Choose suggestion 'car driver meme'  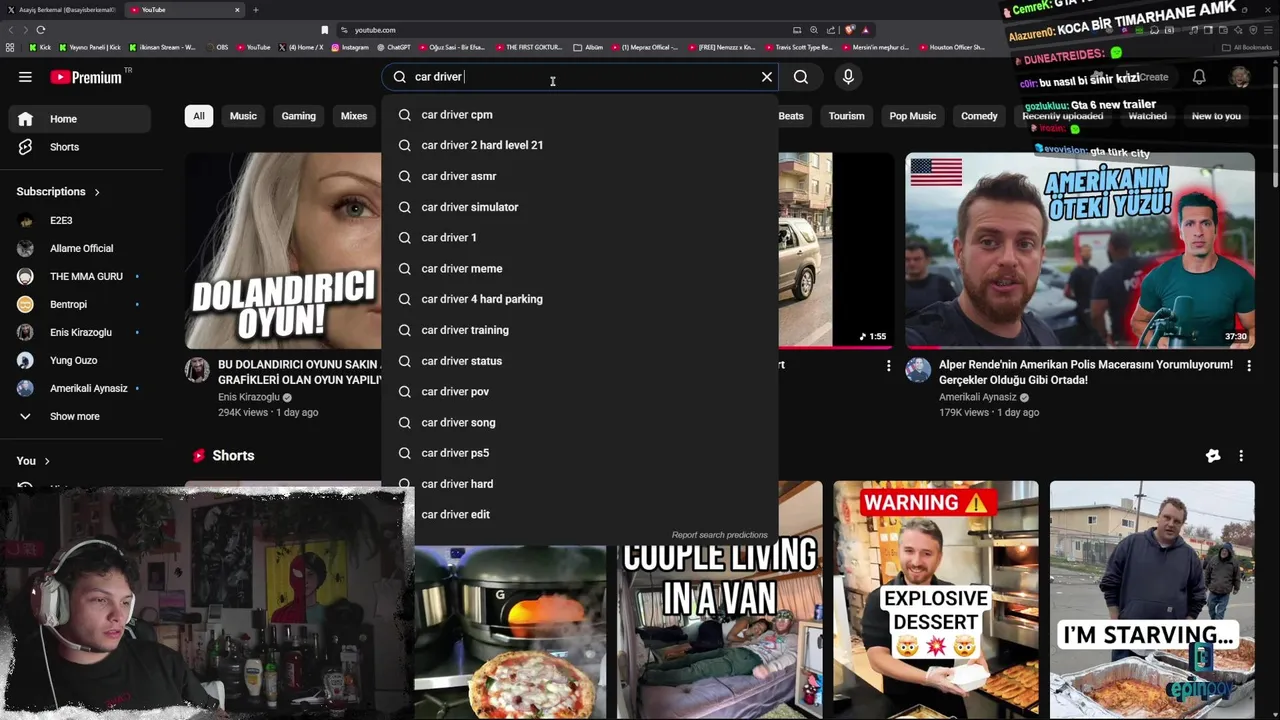[x=580, y=269]
